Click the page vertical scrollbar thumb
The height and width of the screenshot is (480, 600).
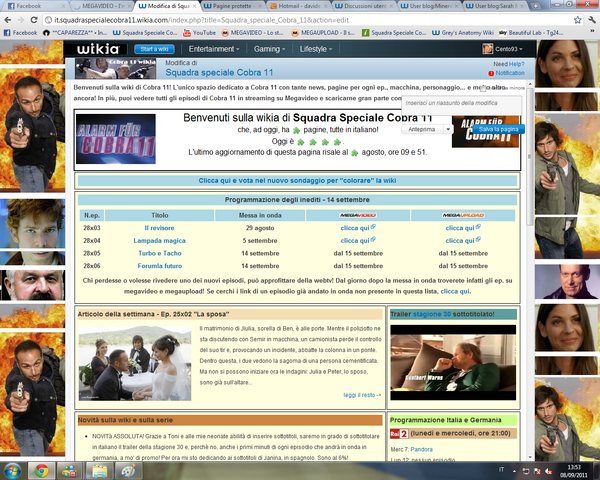(530, 157)
